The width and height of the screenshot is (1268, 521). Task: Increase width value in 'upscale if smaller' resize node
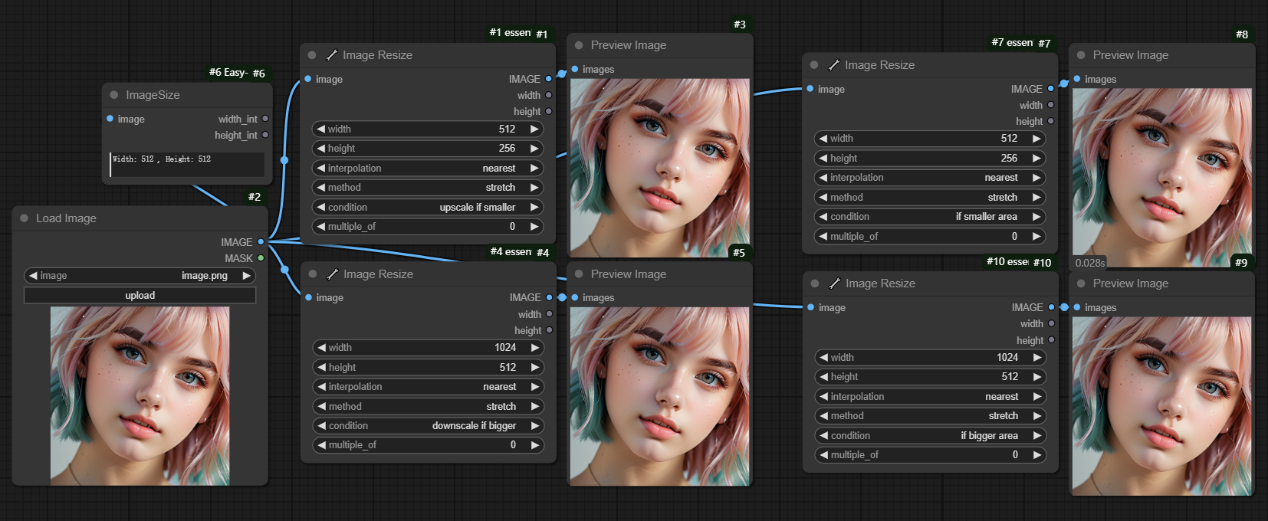(x=534, y=129)
